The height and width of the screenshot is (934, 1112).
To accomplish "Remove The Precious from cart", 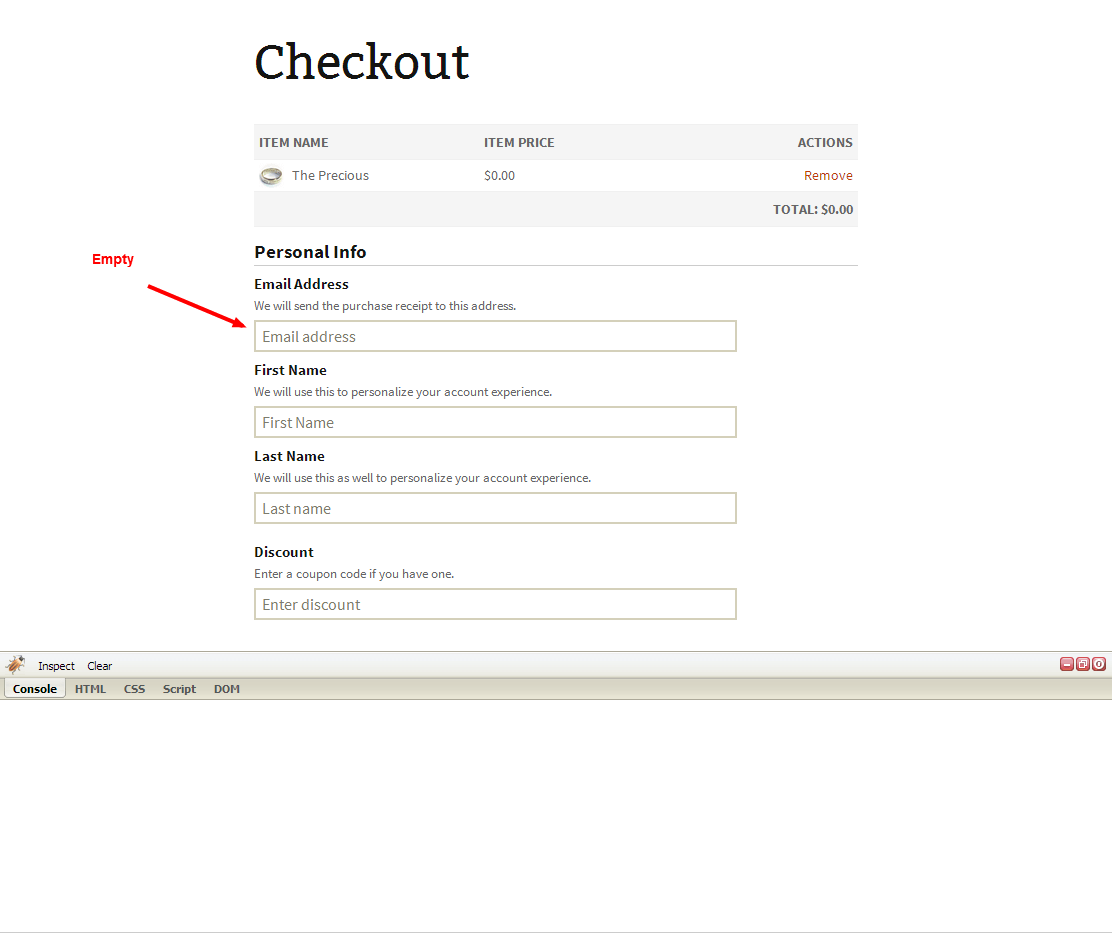I will pos(828,175).
